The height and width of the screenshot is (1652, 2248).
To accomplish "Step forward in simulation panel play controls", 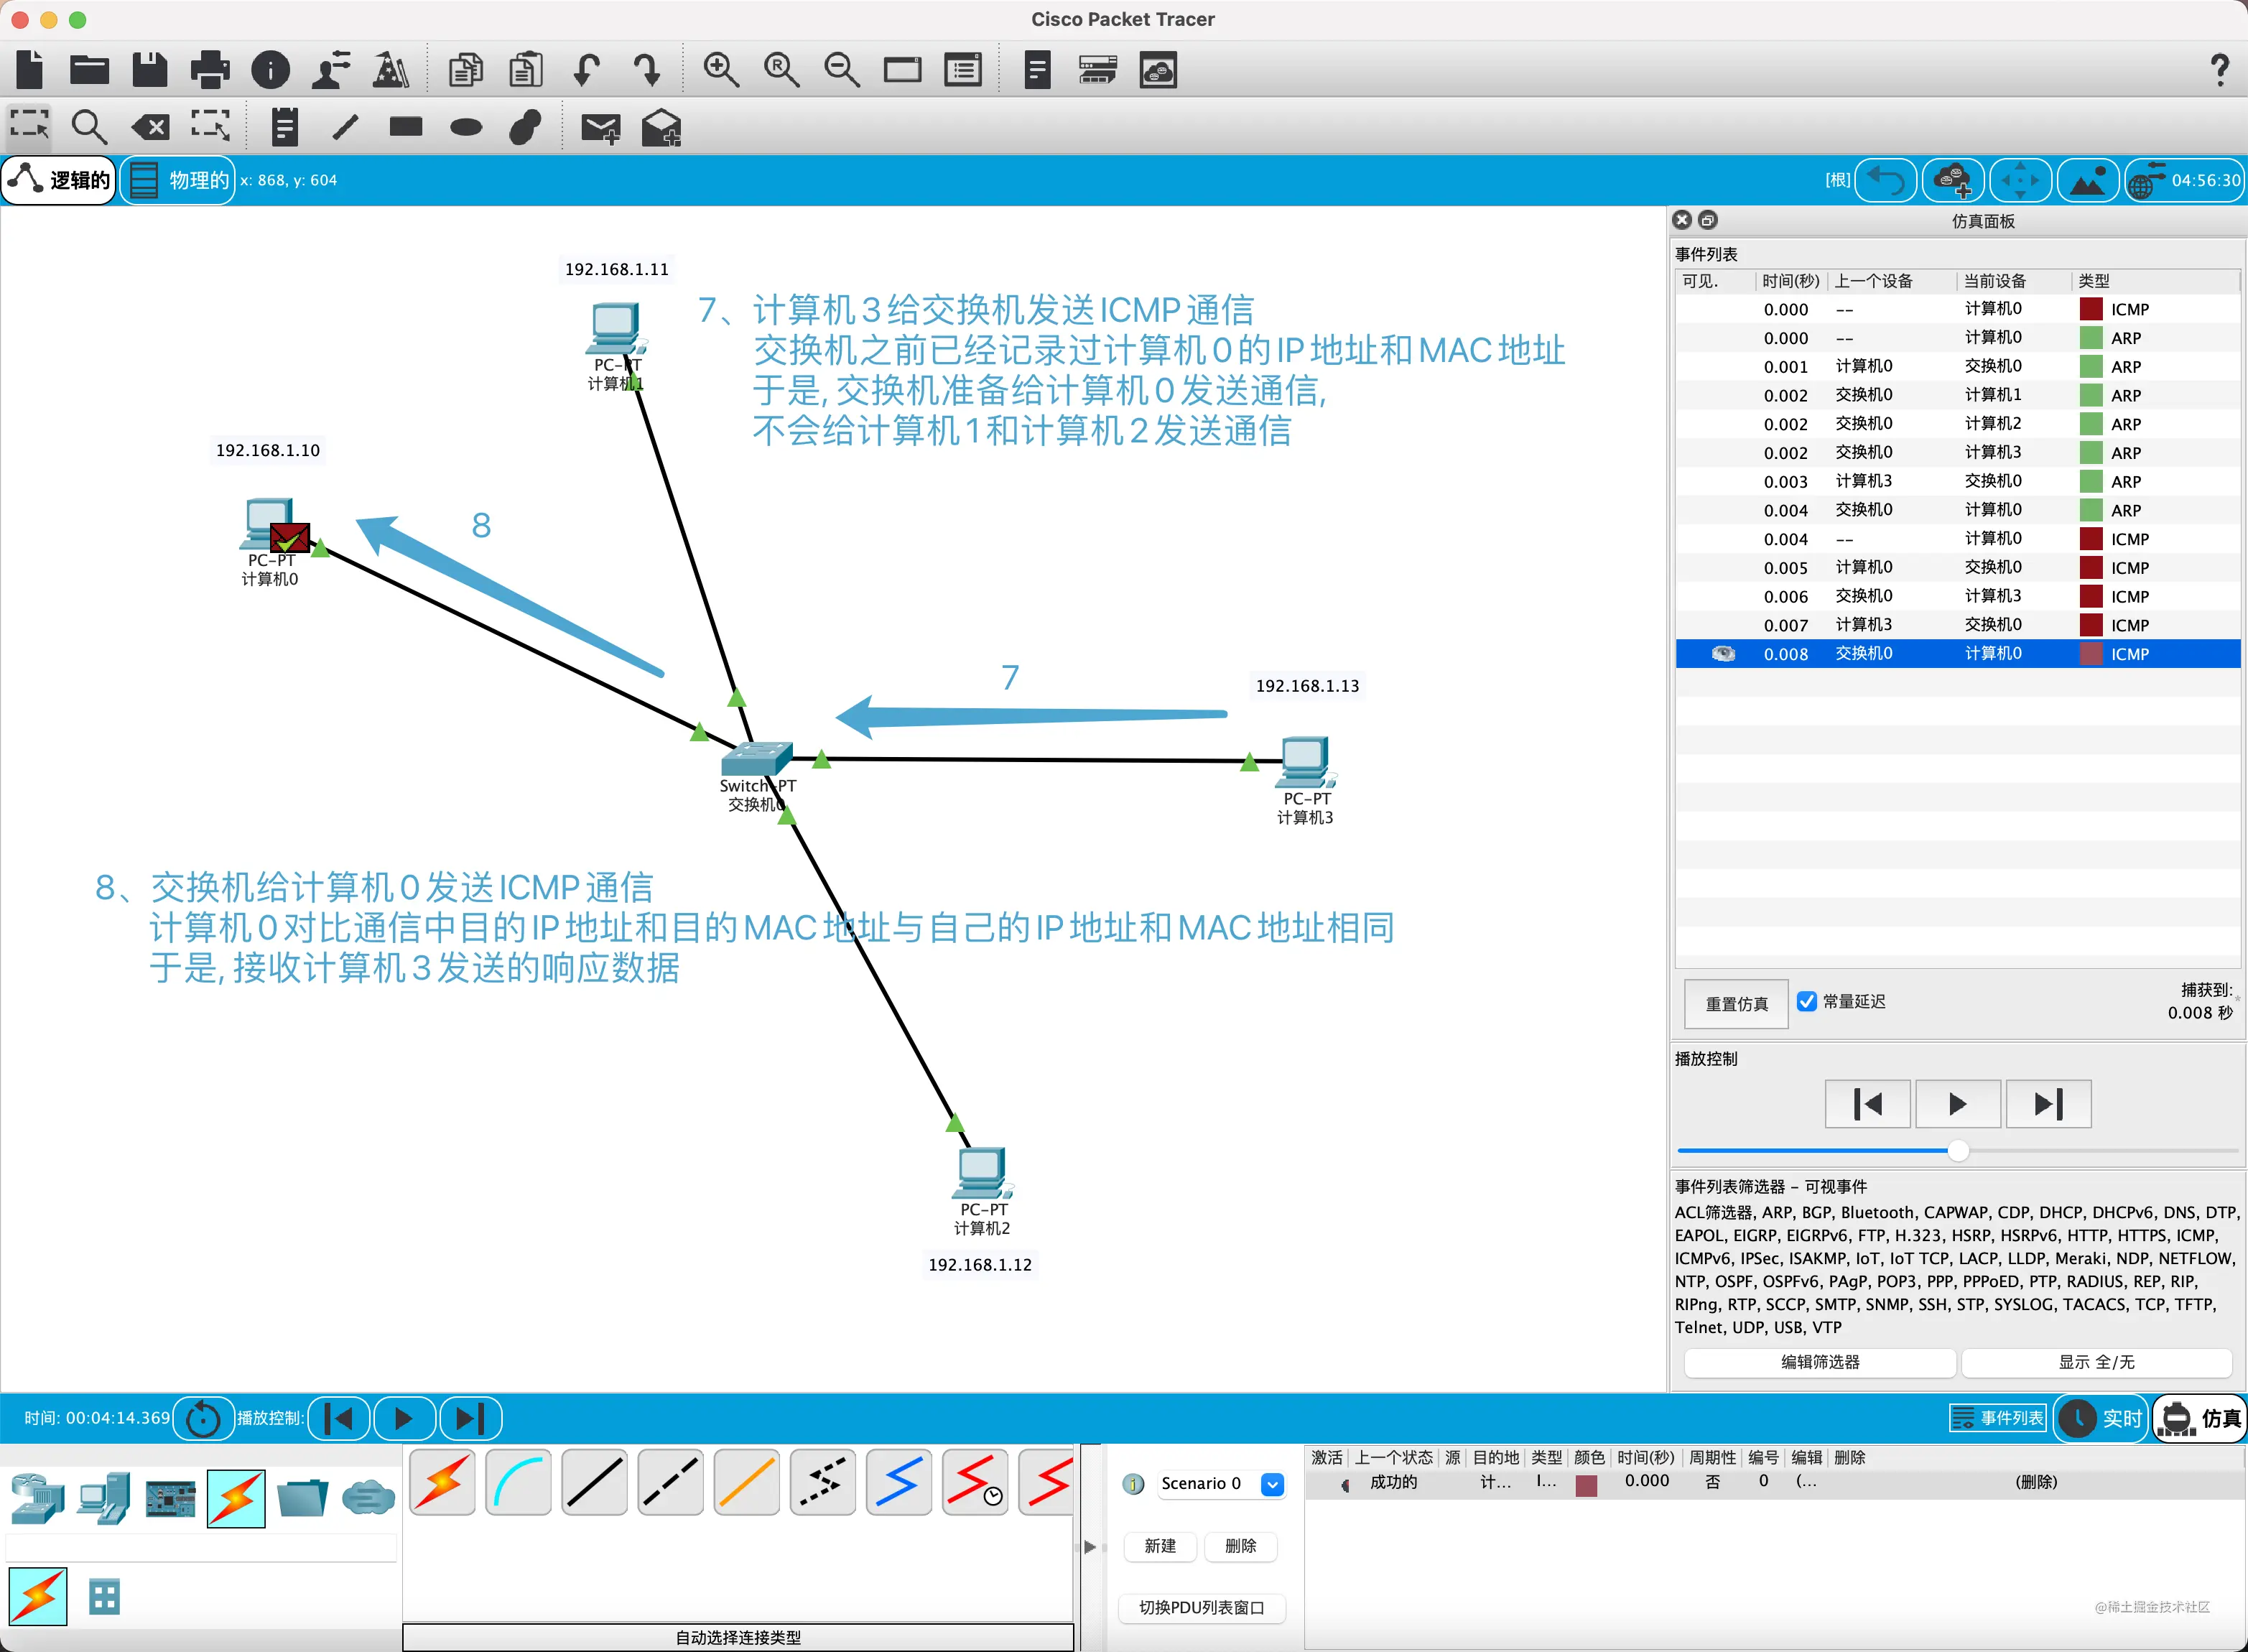I will click(x=2048, y=1104).
